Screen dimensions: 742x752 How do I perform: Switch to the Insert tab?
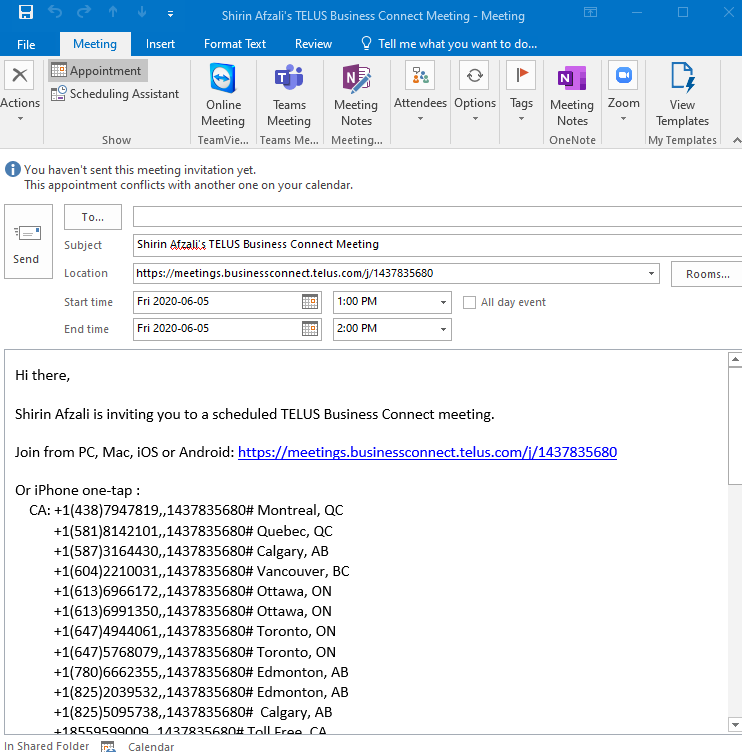click(x=160, y=44)
